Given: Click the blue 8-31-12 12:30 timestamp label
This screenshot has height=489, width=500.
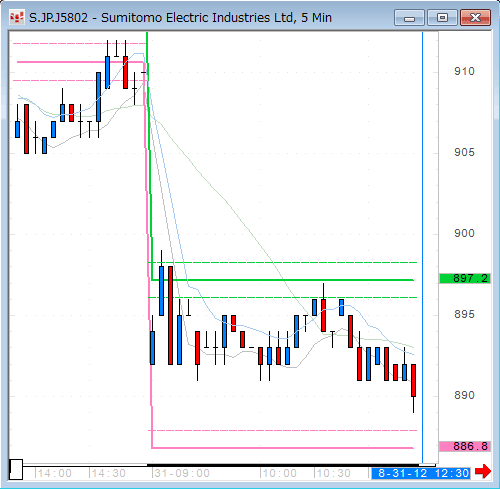Looking at the screenshot, I should [x=421, y=473].
